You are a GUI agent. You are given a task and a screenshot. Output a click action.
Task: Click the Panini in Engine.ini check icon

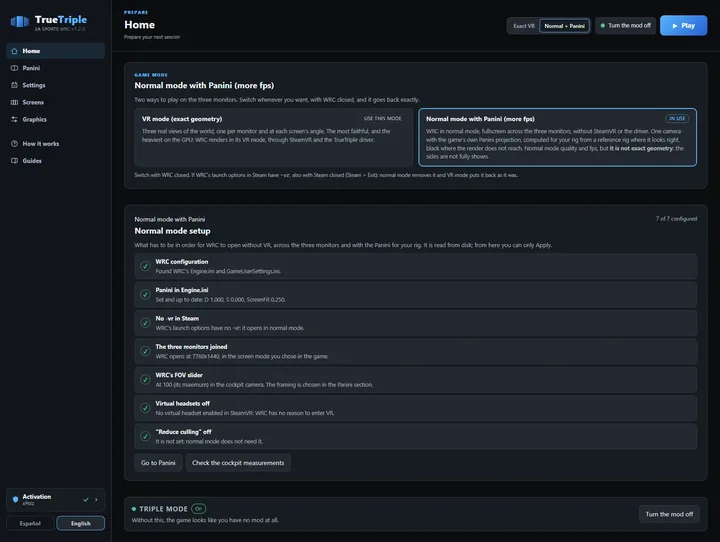tap(145, 294)
